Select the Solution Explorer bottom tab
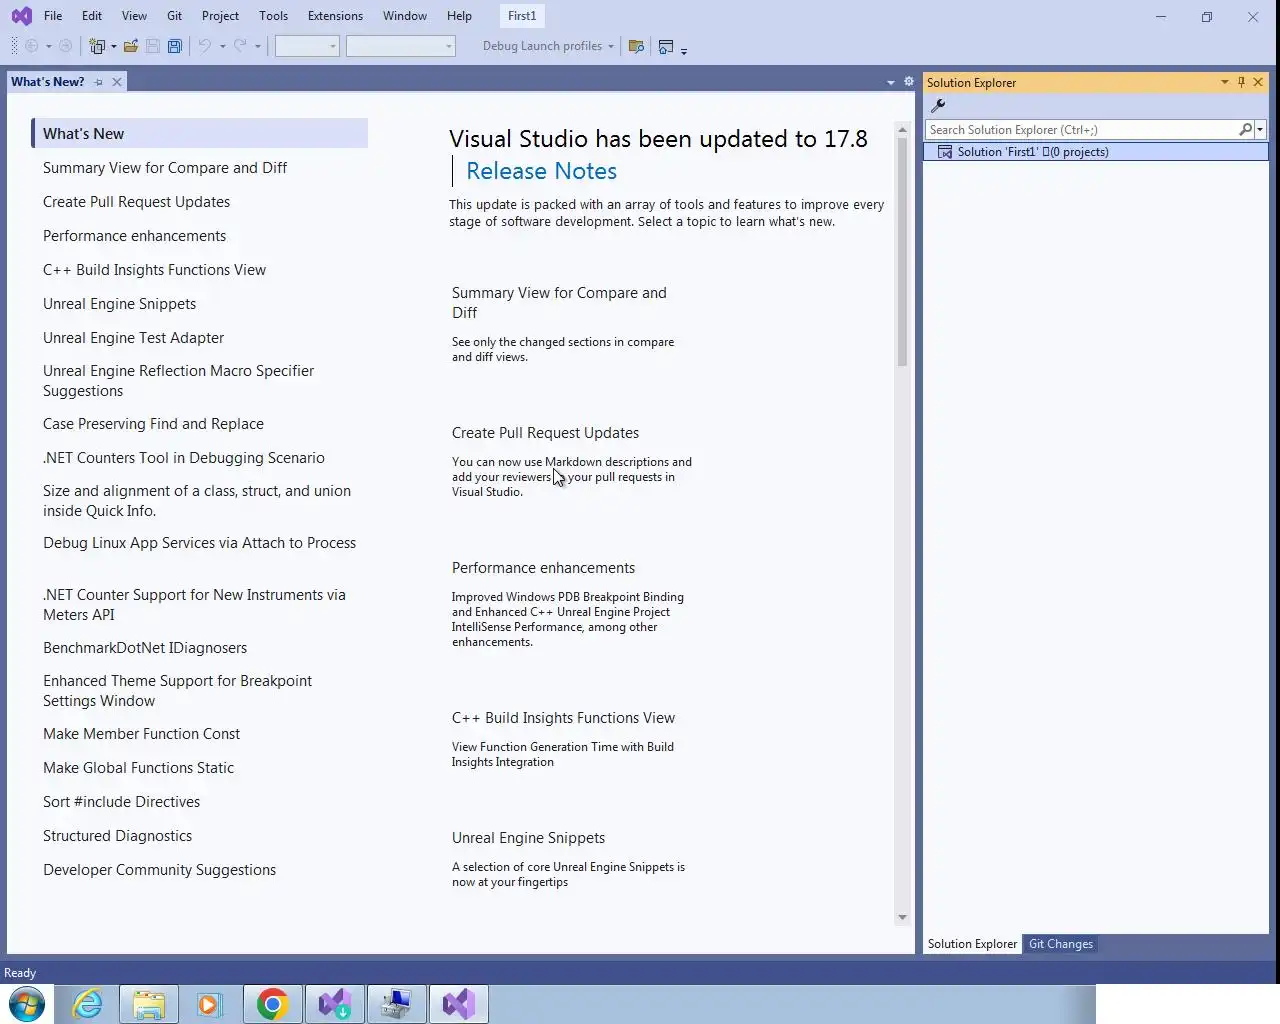Viewport: 1280px width, 1024px height. 972,944
